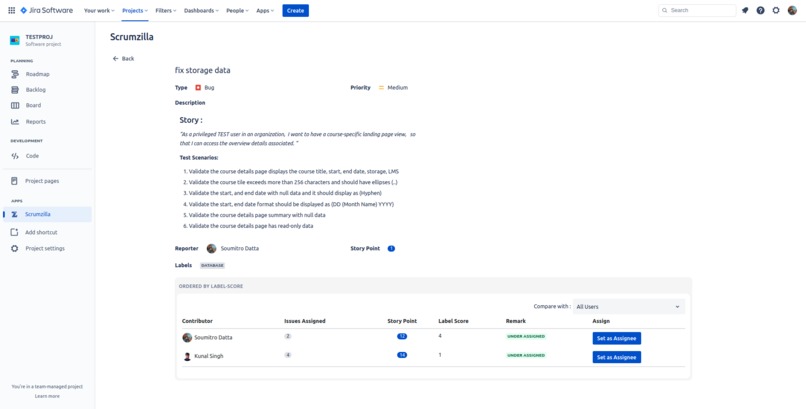Click the Backlog sidebar icon
The height and width of the screenshot is (409, 806).
[x=15, y=90]
